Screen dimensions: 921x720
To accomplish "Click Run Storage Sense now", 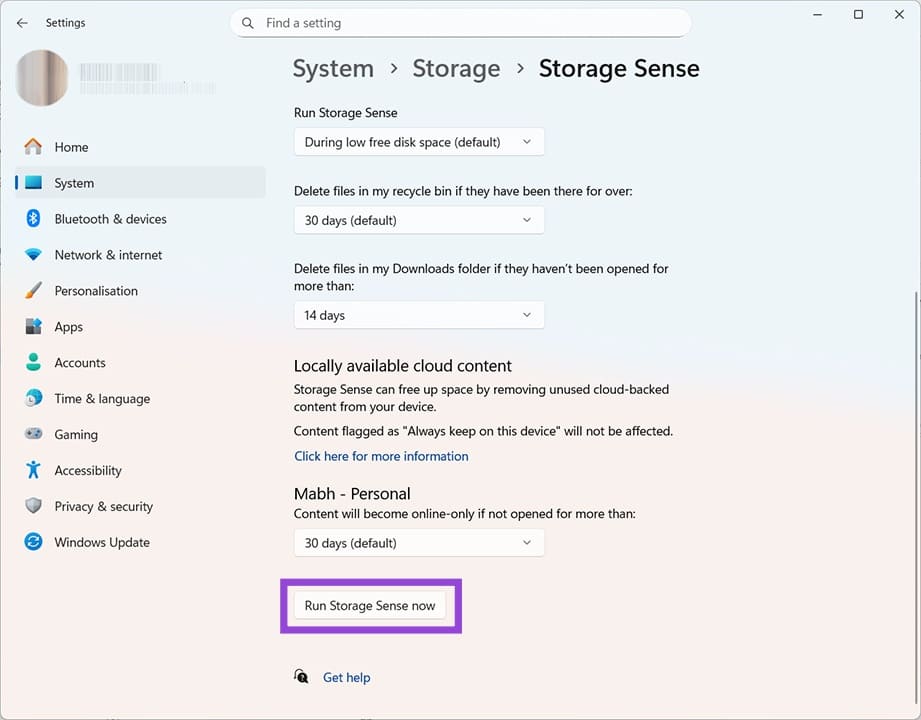I will coord(370,605).
